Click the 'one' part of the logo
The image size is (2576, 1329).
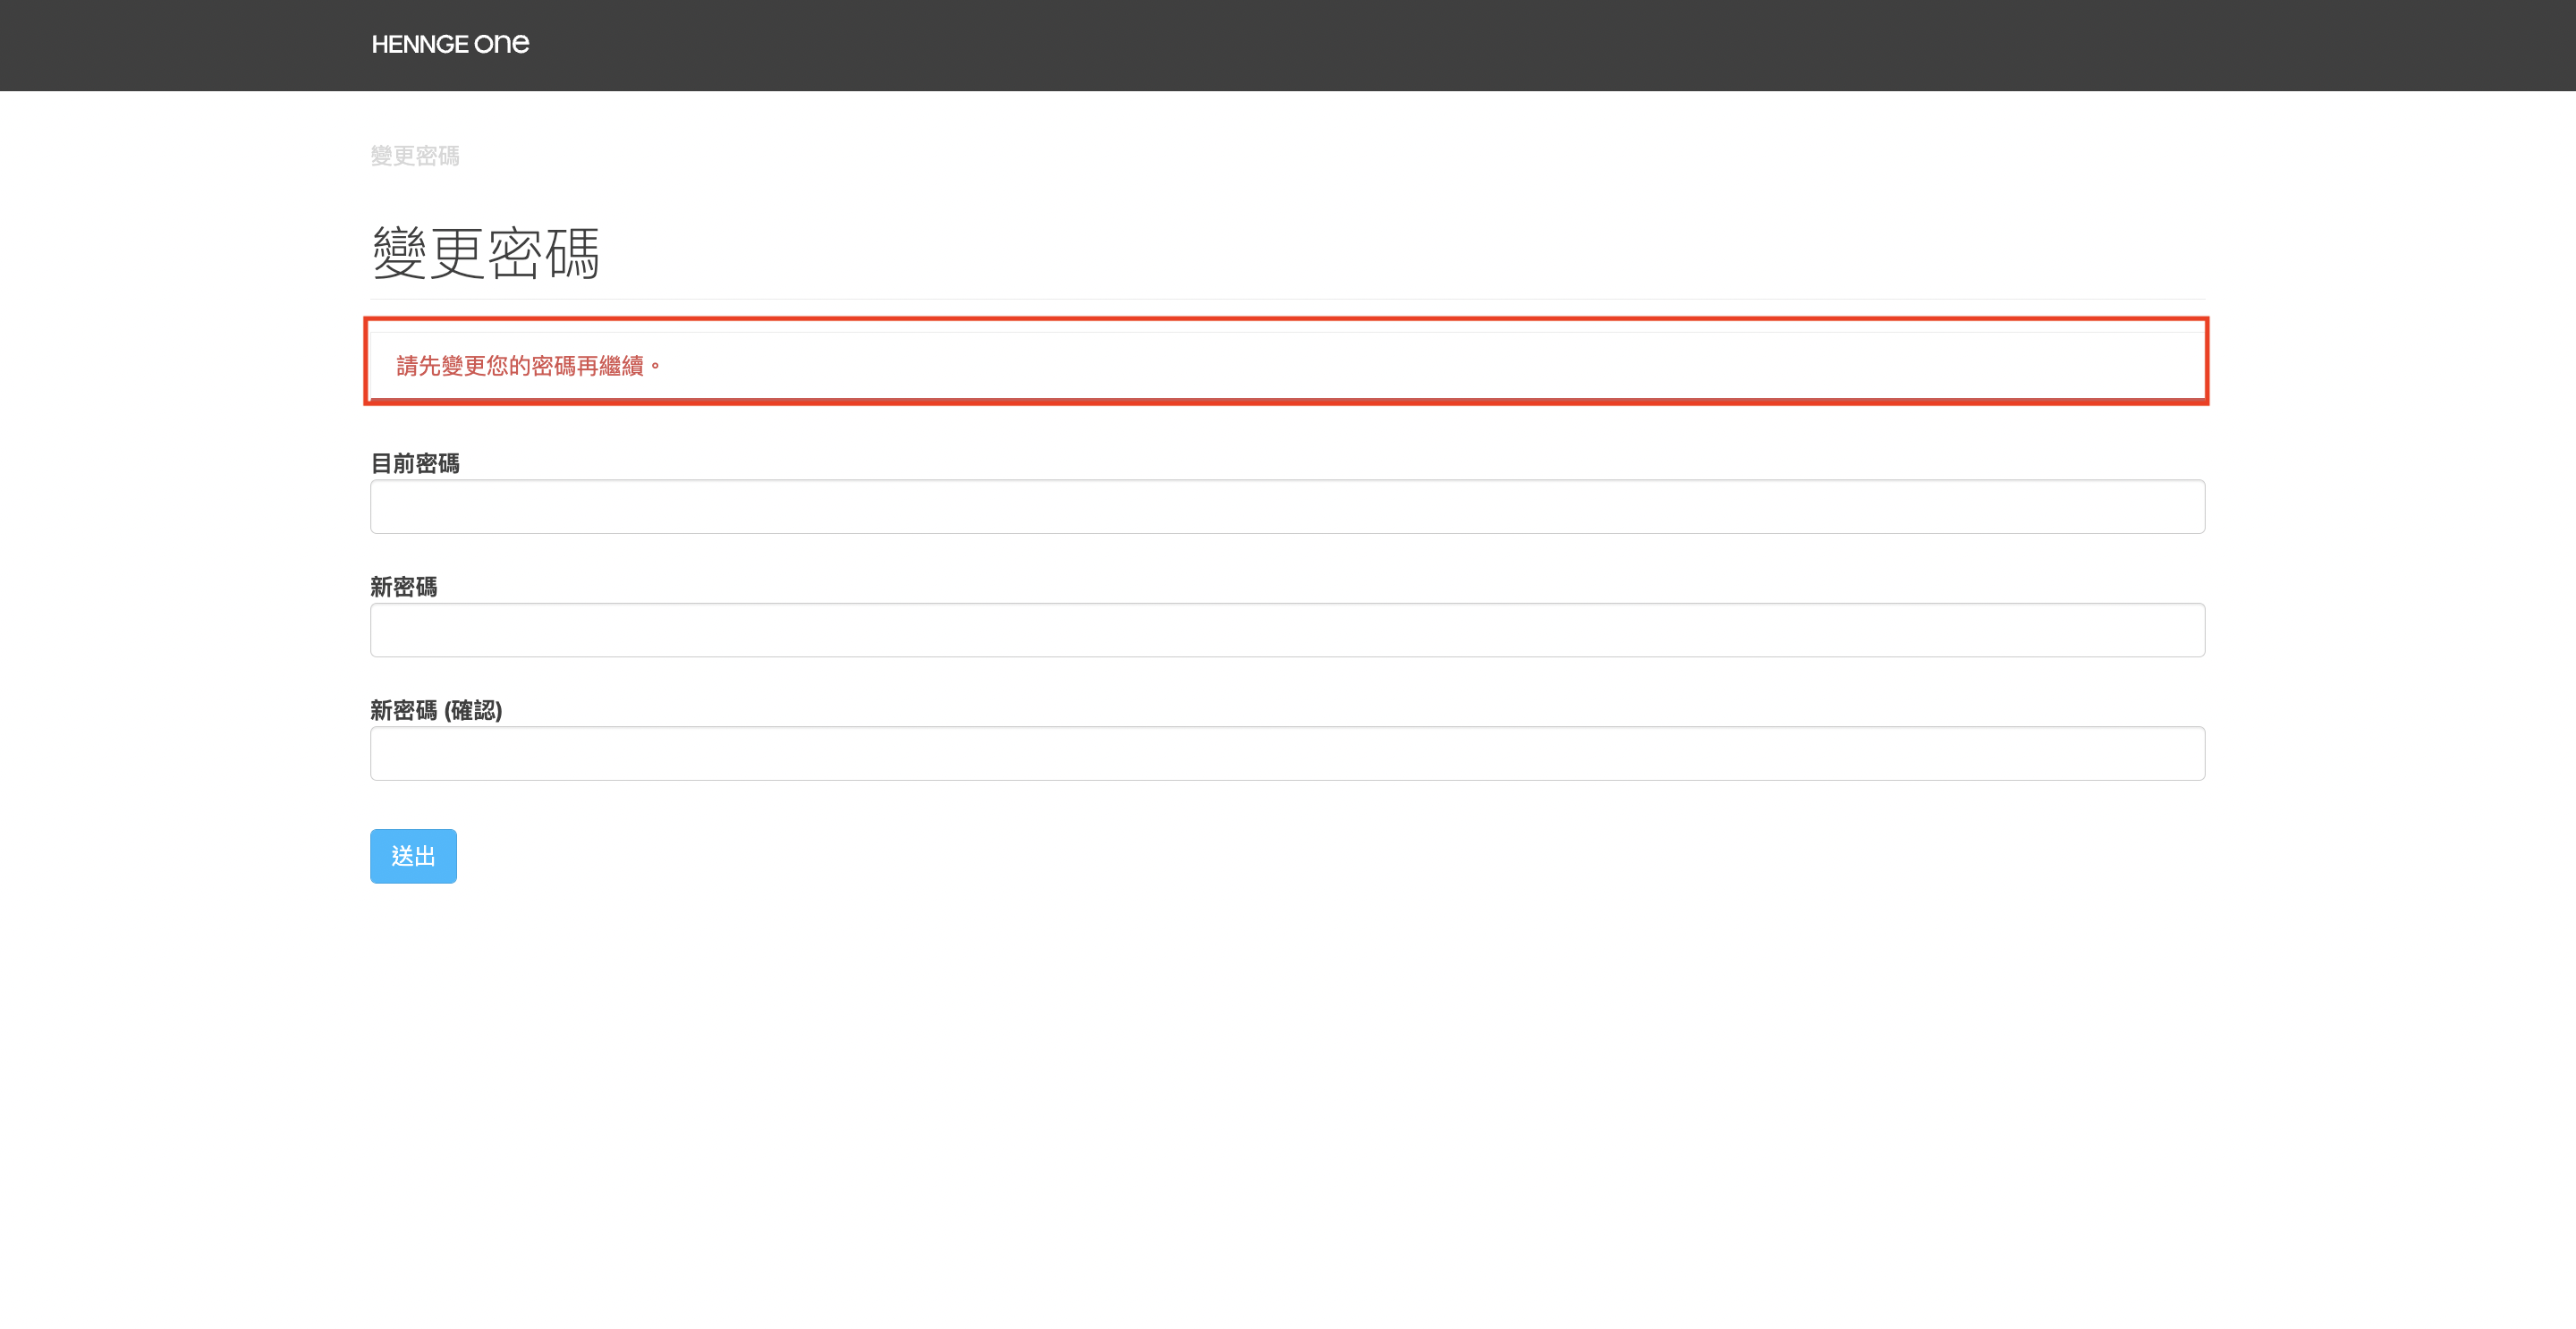(x=502, y=44)
